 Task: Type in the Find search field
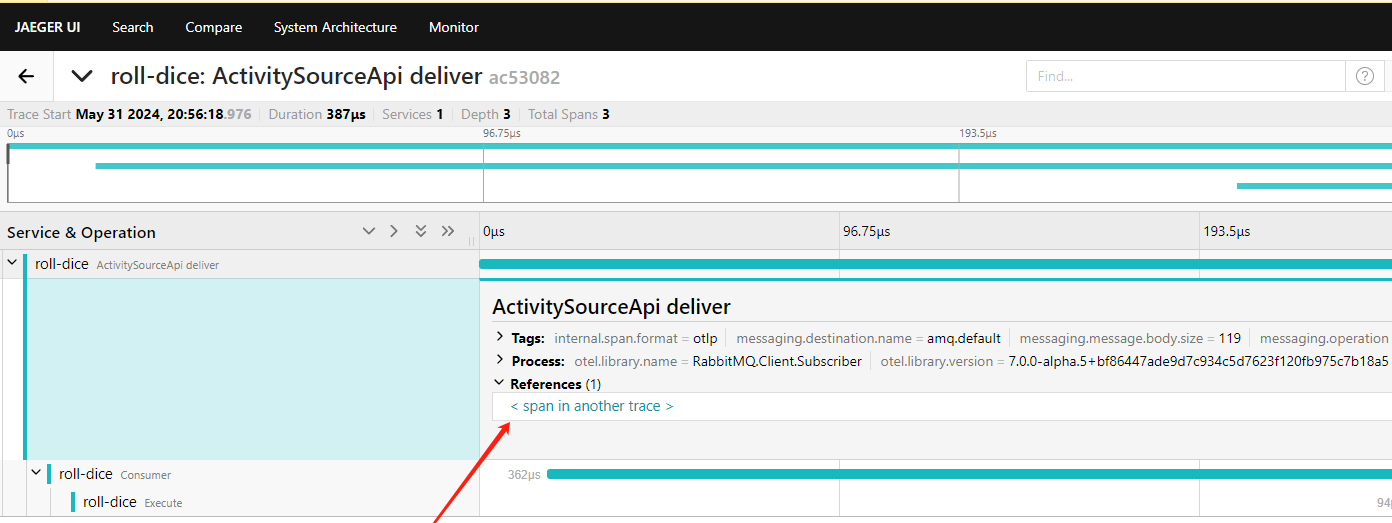point(1185,76)
